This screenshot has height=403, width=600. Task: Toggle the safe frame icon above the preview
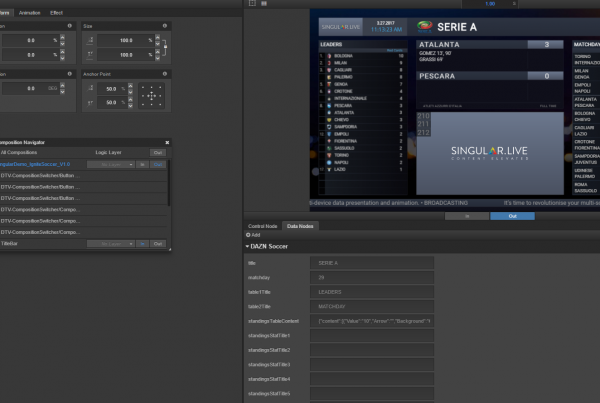coord(252,3)
